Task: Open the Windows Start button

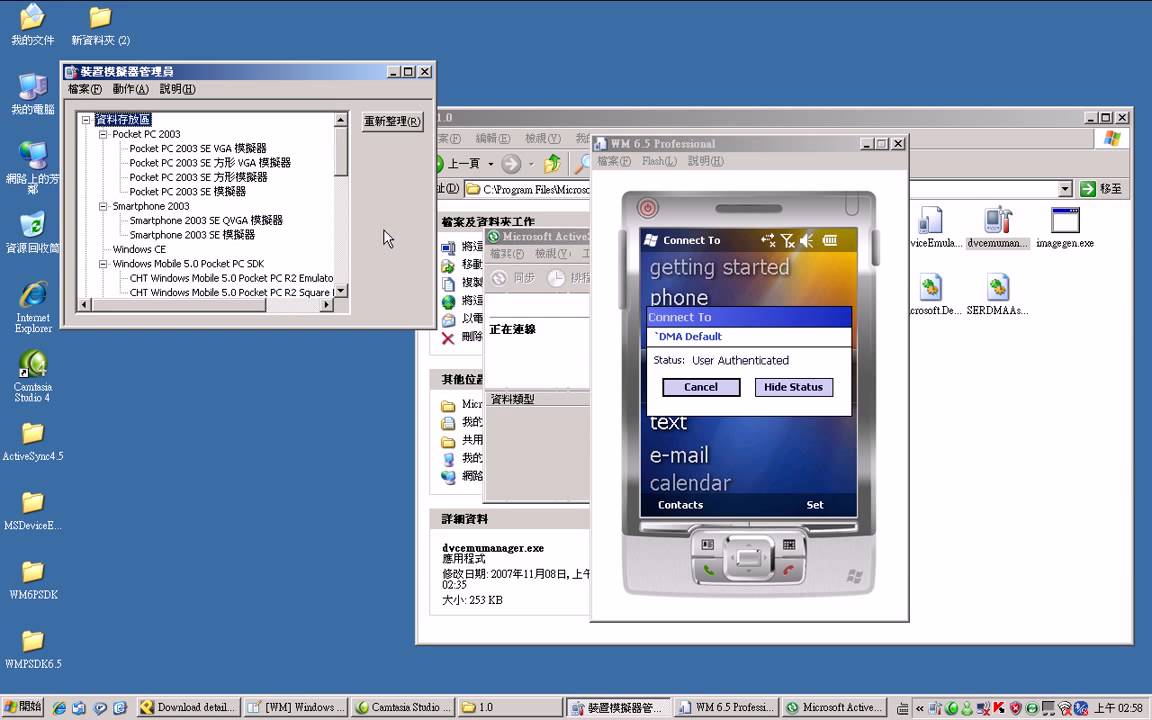Action: [23, 707]
